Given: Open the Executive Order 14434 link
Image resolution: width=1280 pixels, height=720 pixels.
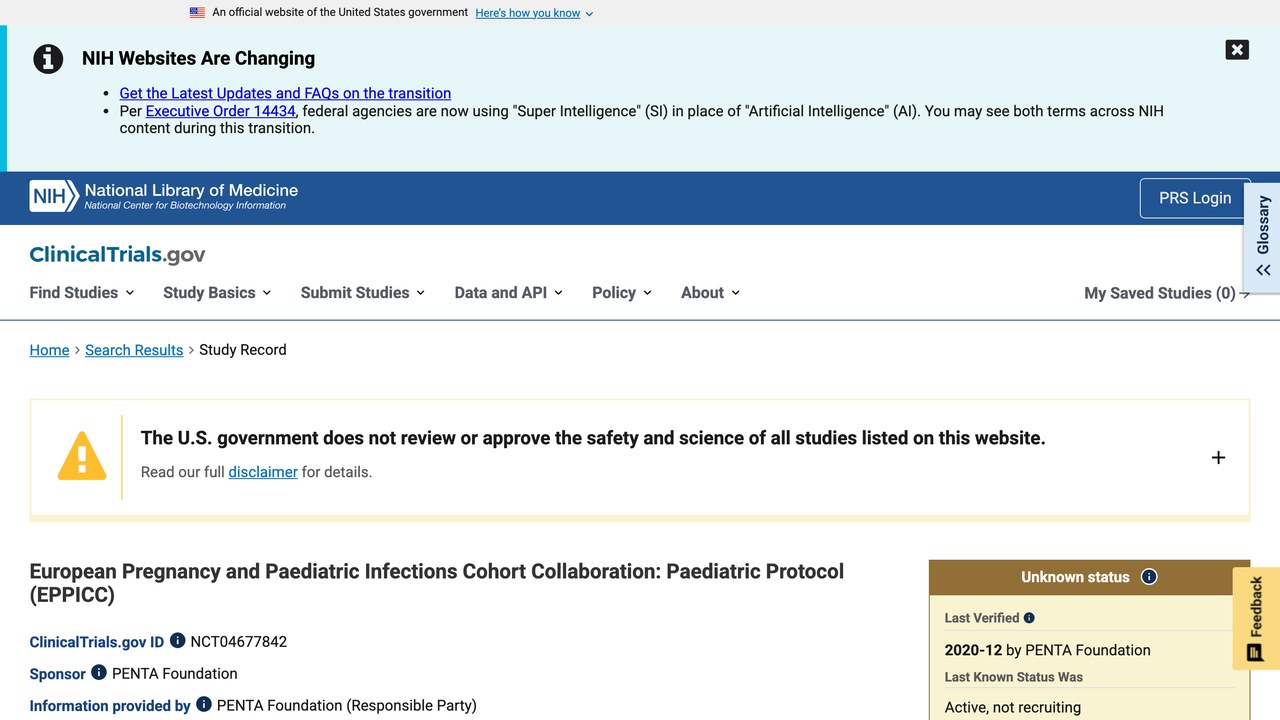Looking at the screenshot, I should (221, 111).
